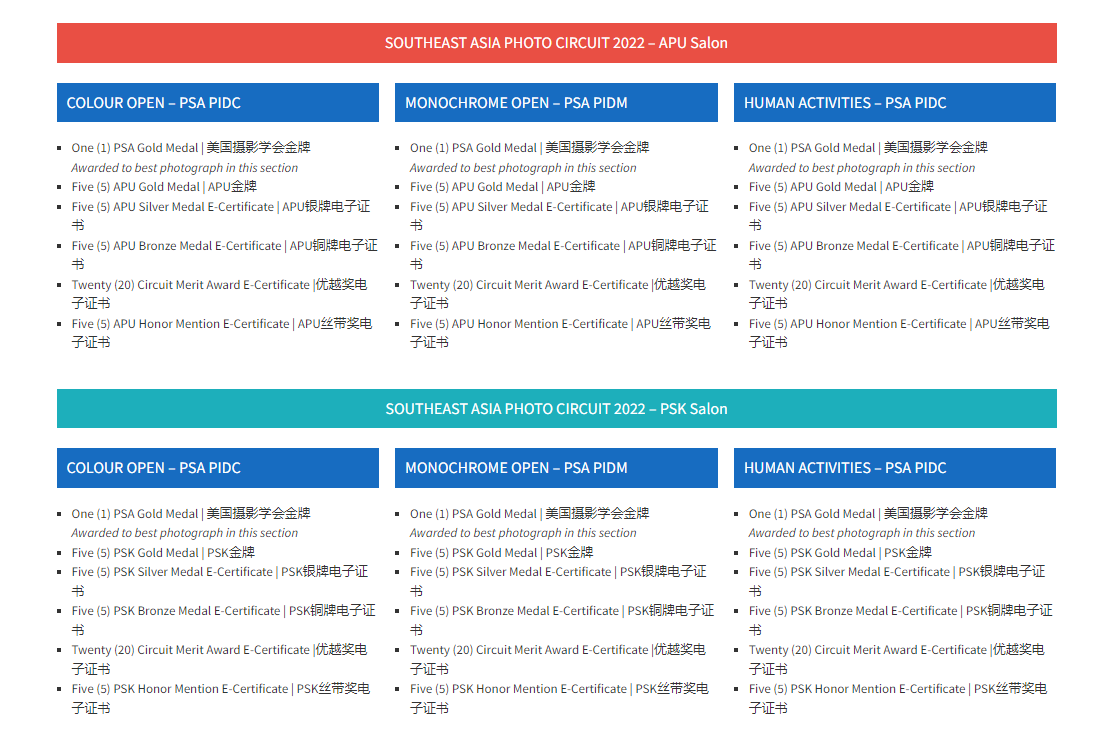Image resolution: width=1113 pixels, height=740 pixels.
Task: Click PSK Bronze Medal E-Certificate under Human Activities
Action: pos(901,620)
